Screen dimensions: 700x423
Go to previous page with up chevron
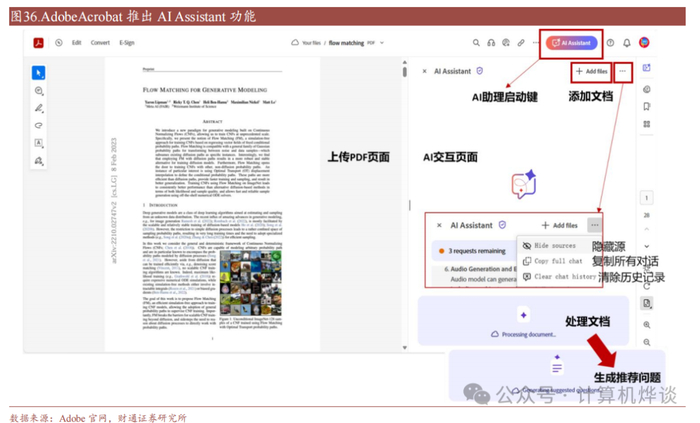point(646,229)
